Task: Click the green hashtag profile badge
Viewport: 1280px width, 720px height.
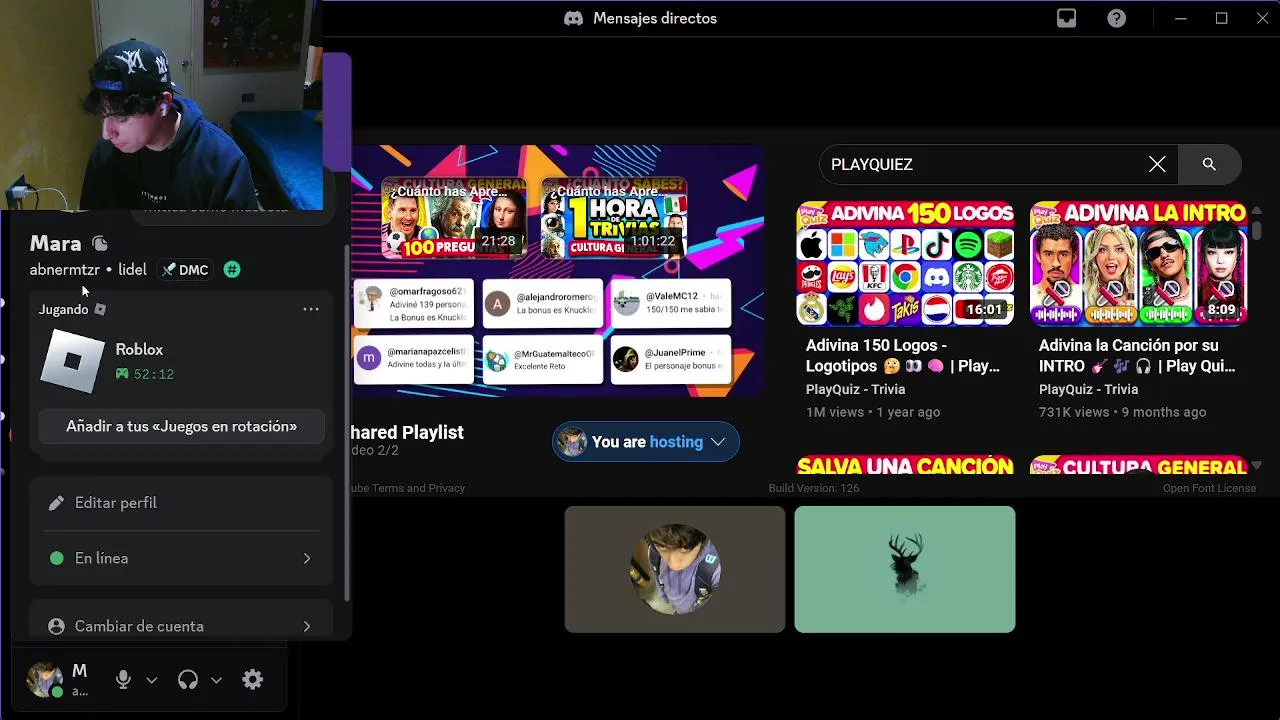Action: 232,270
